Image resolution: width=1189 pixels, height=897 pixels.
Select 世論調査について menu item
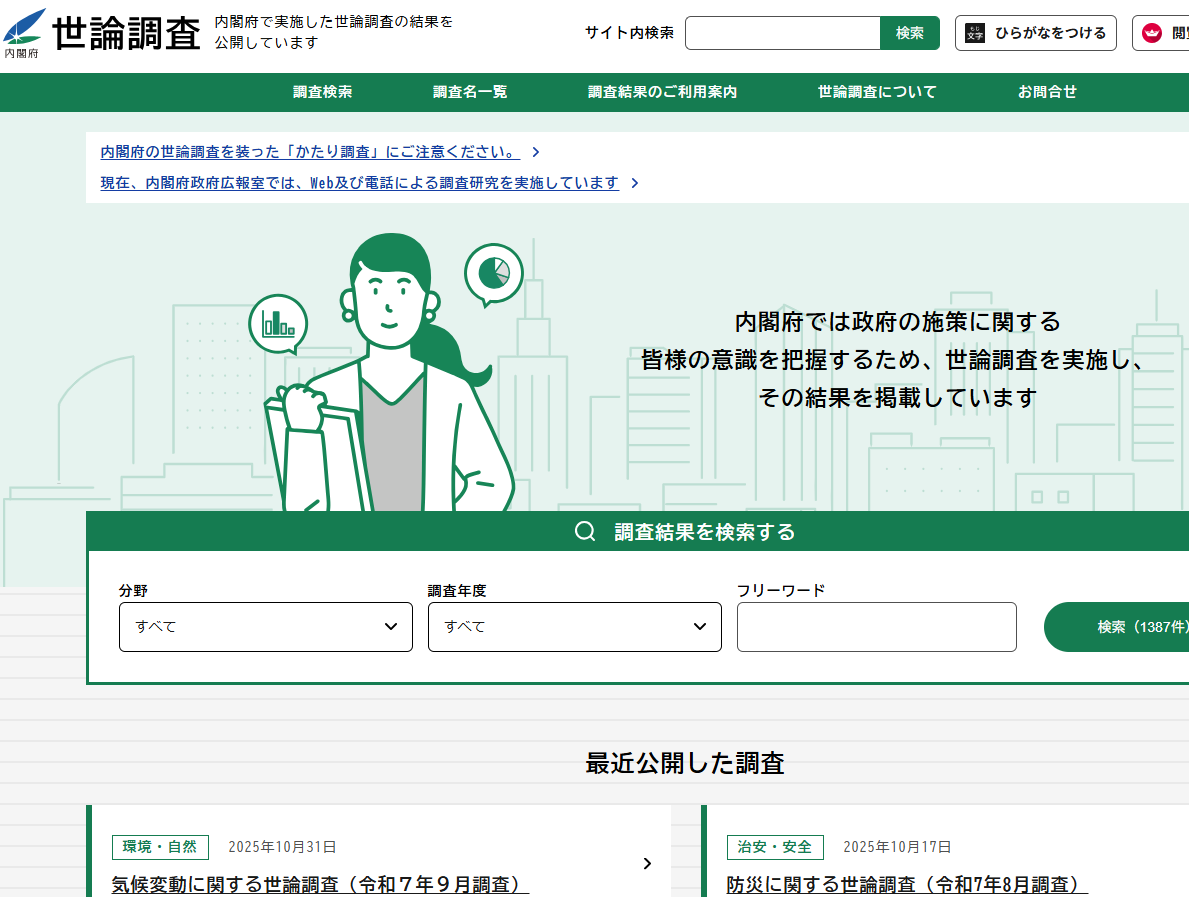877,92
